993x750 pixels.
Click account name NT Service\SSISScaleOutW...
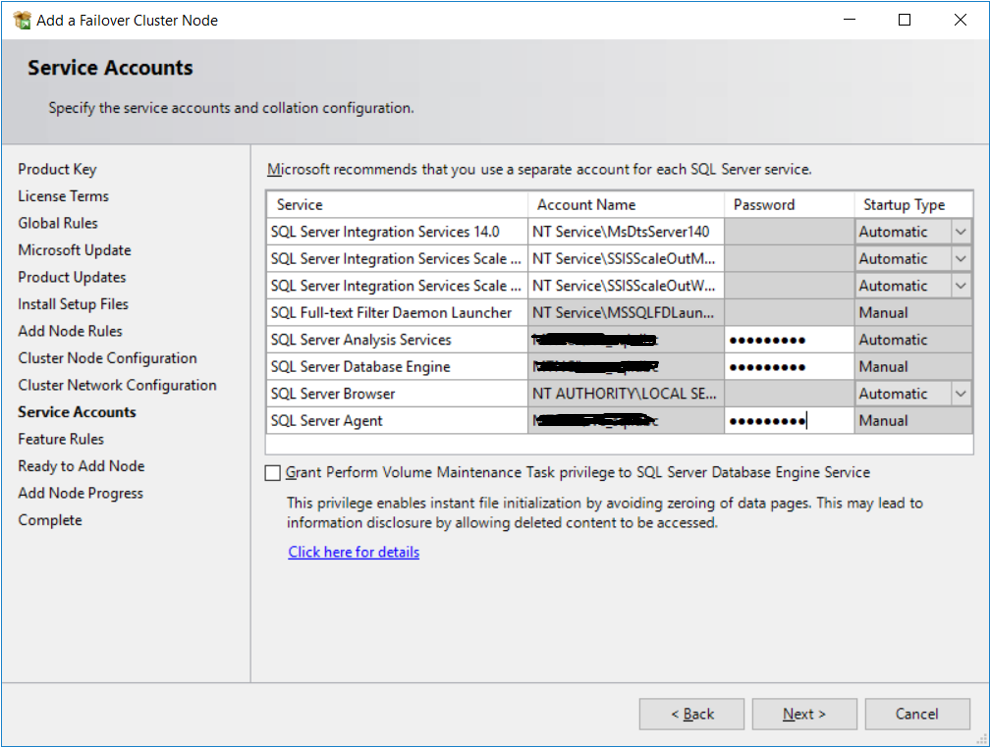tap(626, 286)
